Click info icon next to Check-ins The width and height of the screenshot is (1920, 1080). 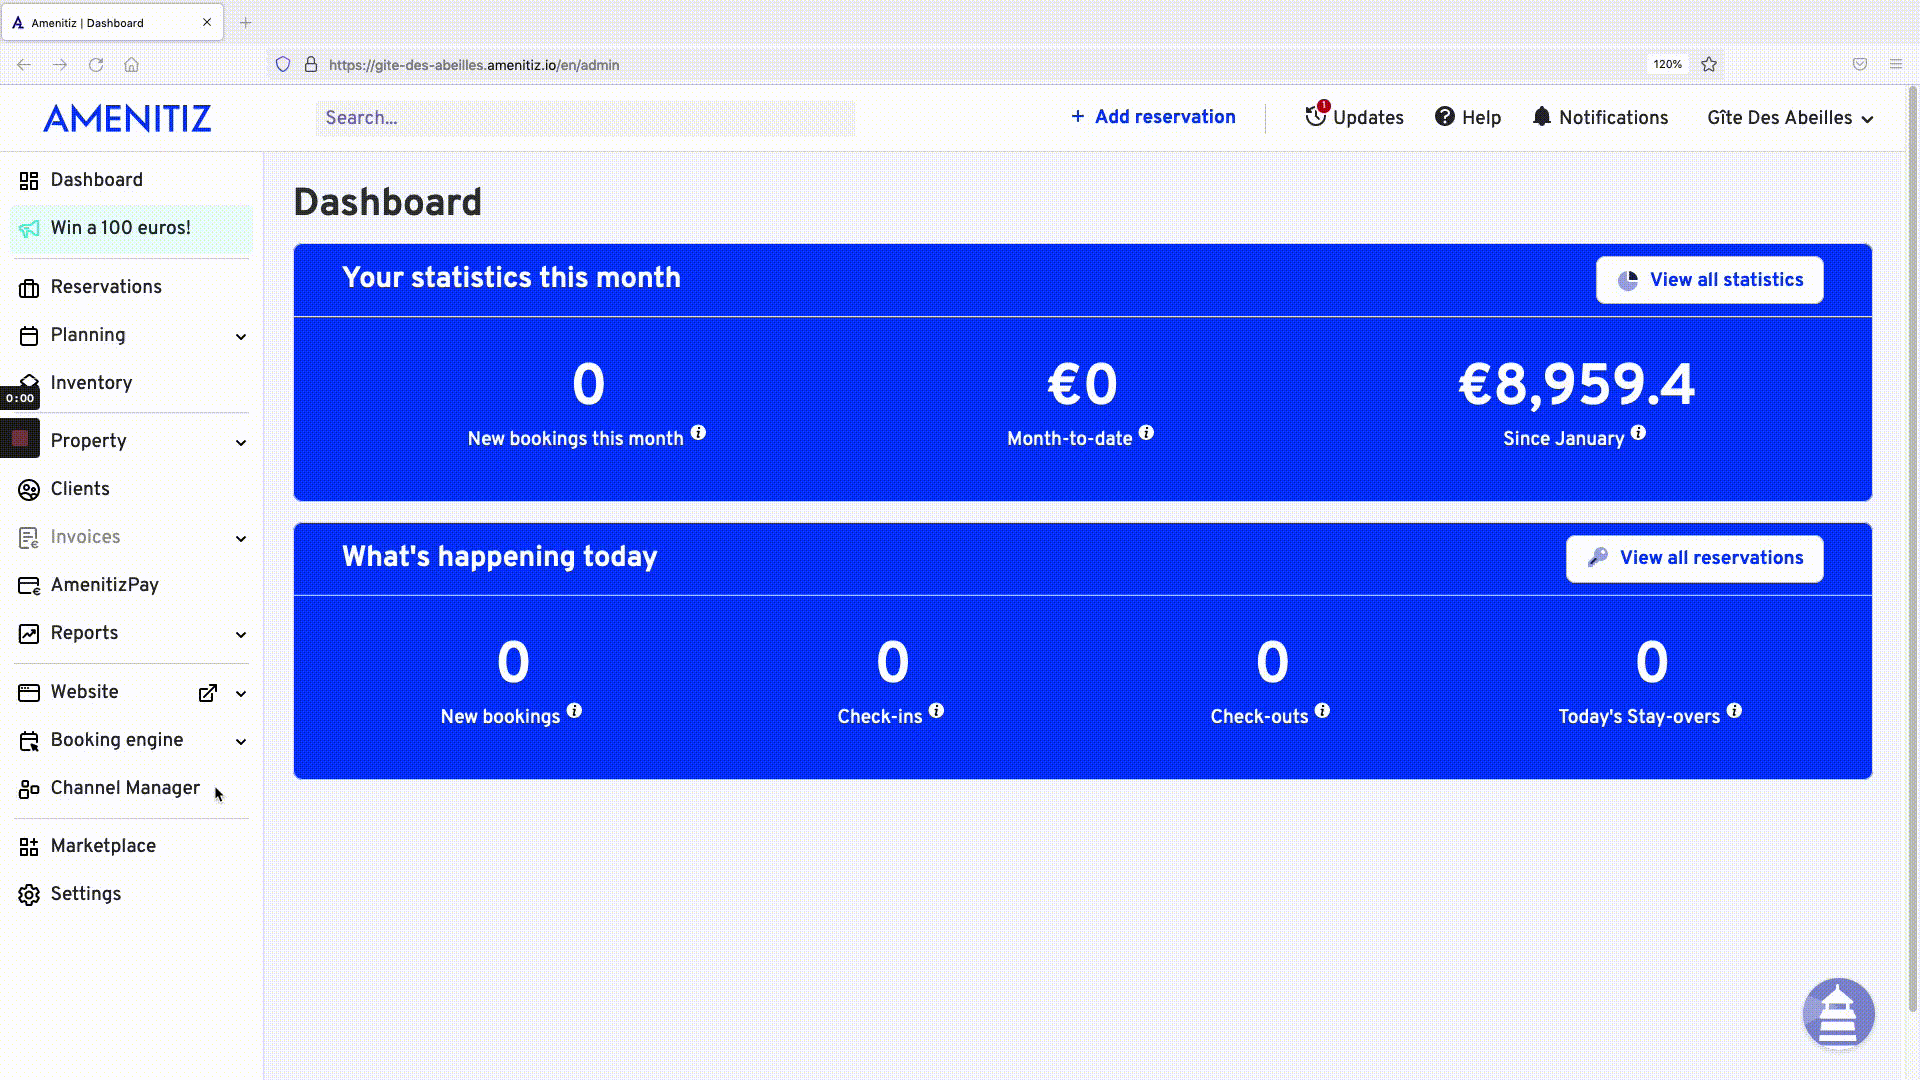coord(936,711)
